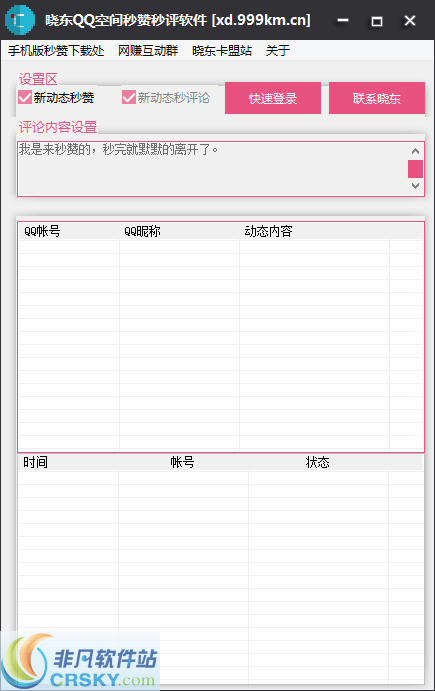435x691 pixels.
Task: Click the pink scrollbar thumb in comment box
Action: [x=415, y=169]
